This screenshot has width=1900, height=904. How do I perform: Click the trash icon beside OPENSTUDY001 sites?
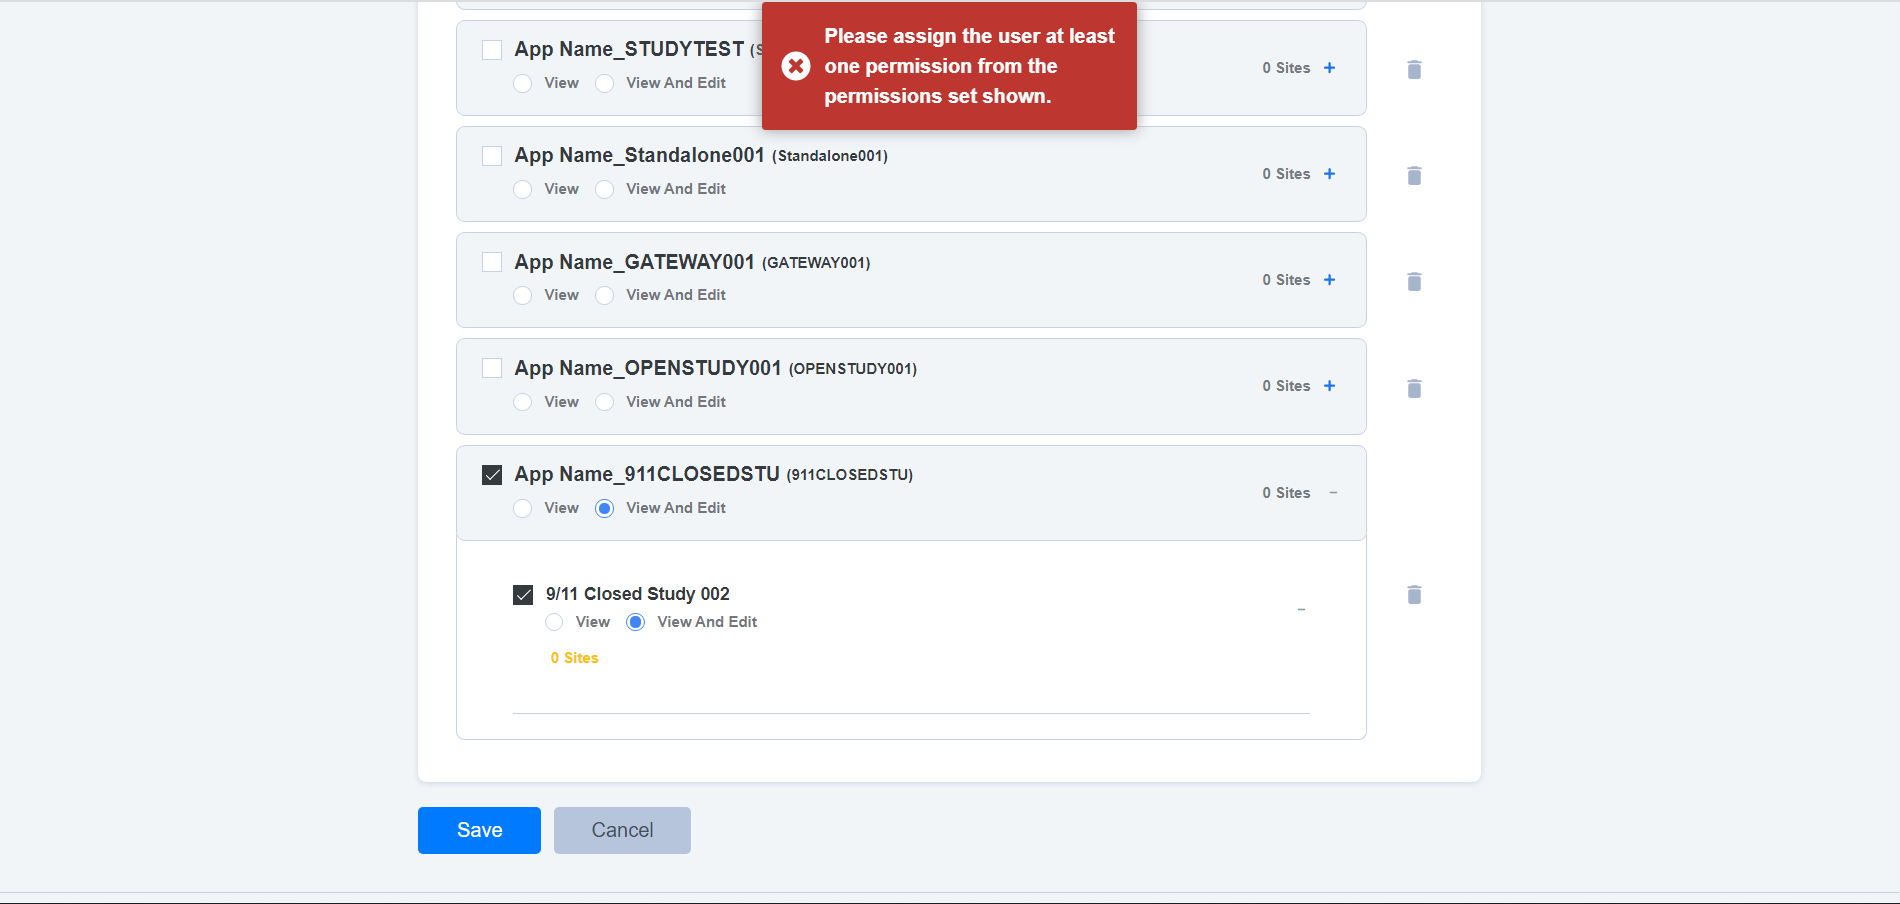(x=1414, y=388)
